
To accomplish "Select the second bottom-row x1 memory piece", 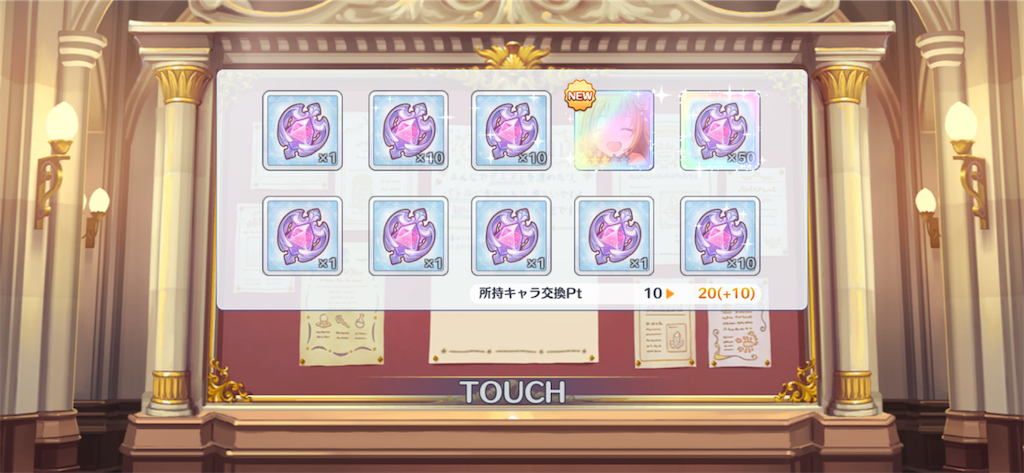I will tap(408, 236).
